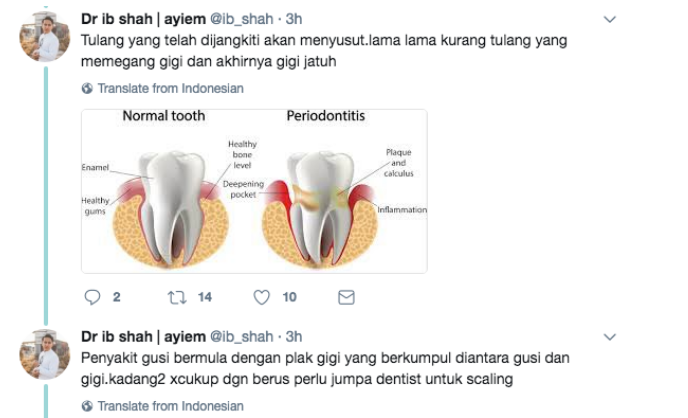Open @ib_shah handle in first tweet
The image size is (688, 418).
tap(242, 19)
